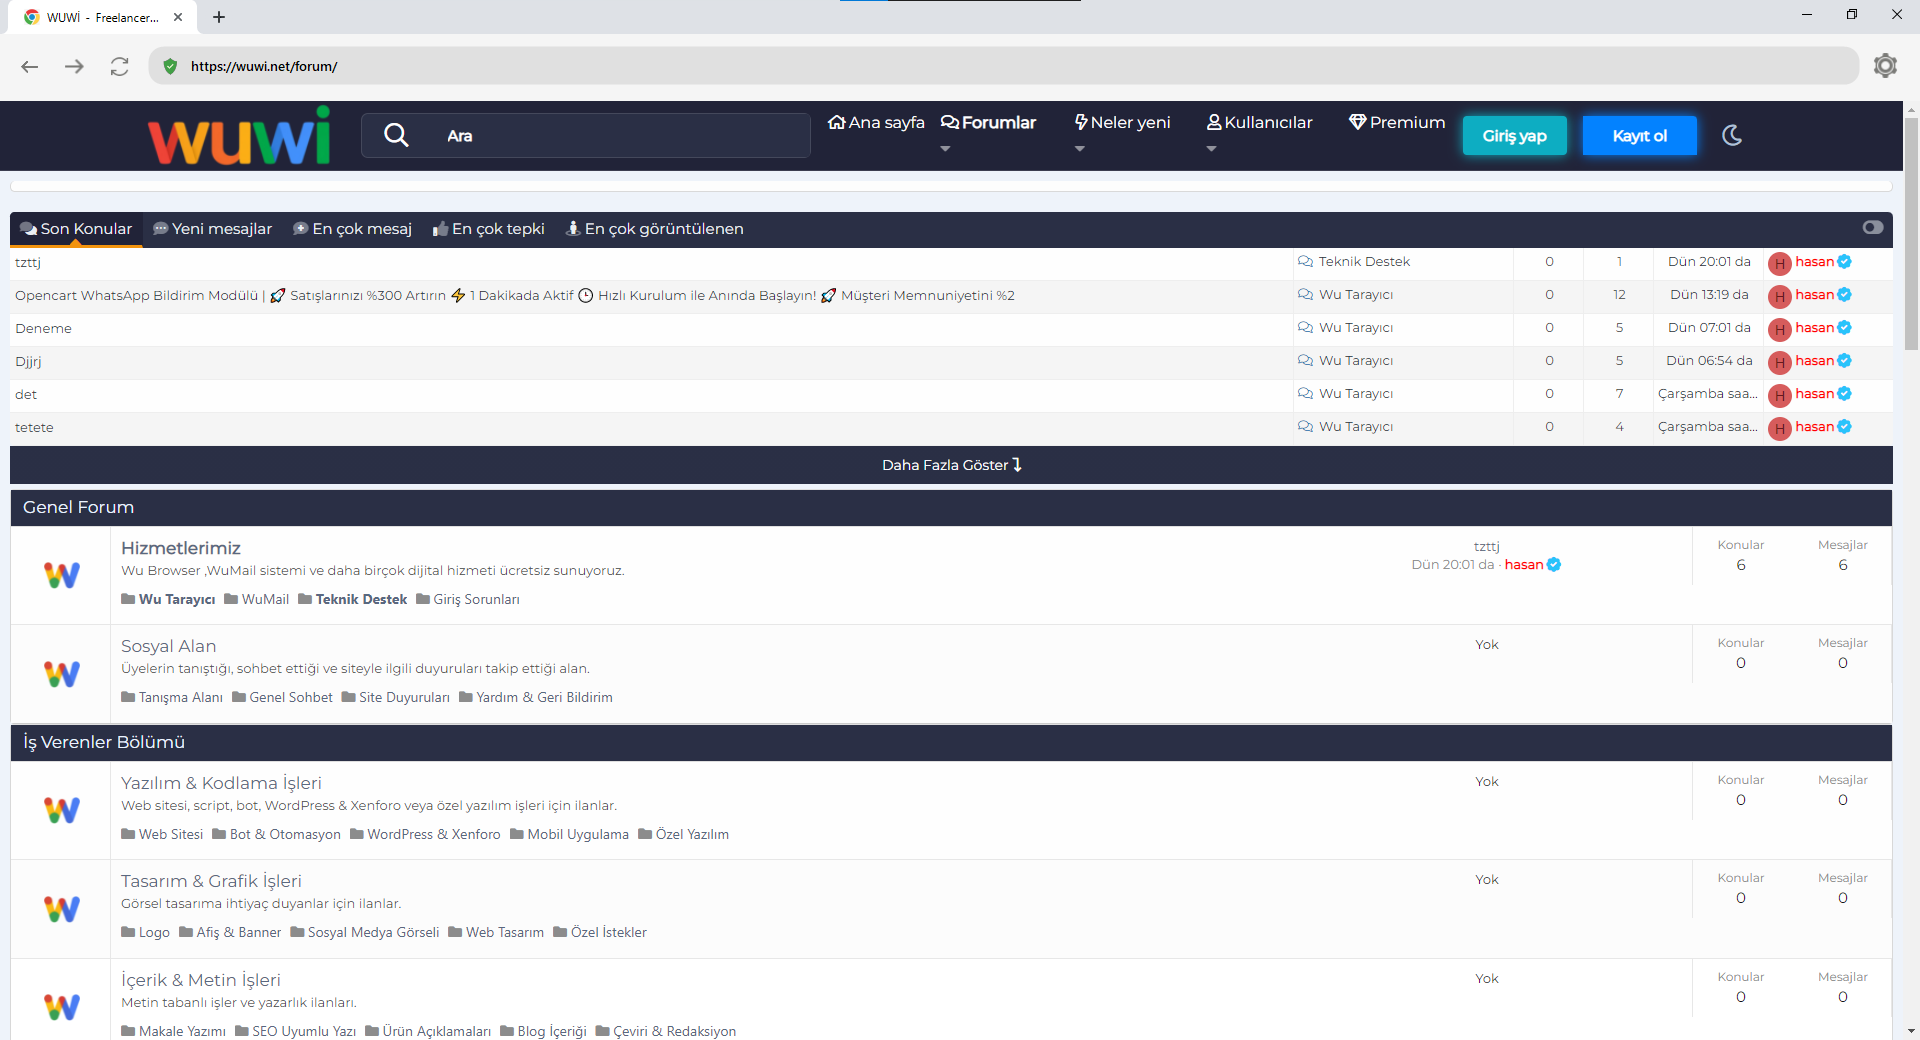Expand the Kullanıcılar dropdown arrow
This screenshot has height=1040, width=1920.
[x=1211, y=149]
